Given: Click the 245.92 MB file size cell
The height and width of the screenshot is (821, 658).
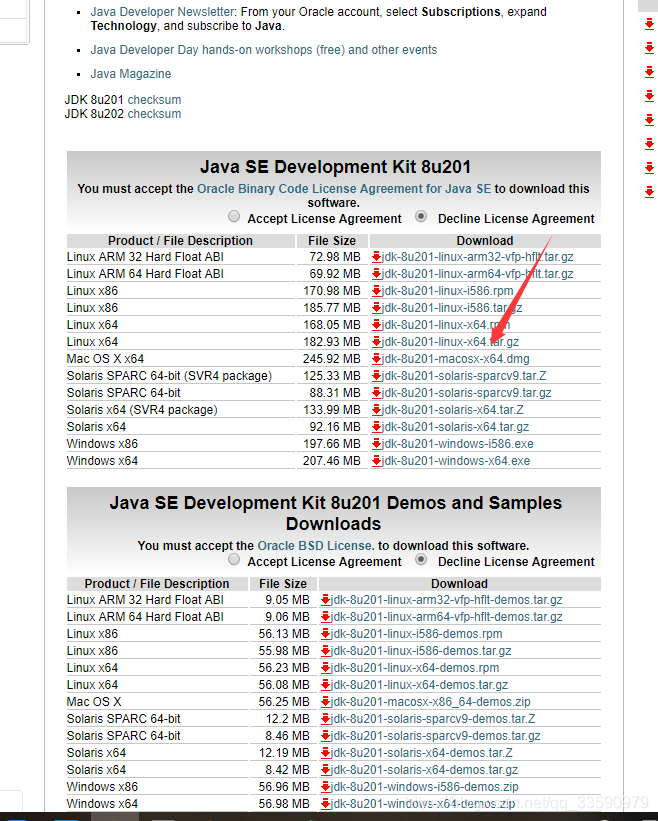Looking at the screenshot, I should (x=332, y=359).
